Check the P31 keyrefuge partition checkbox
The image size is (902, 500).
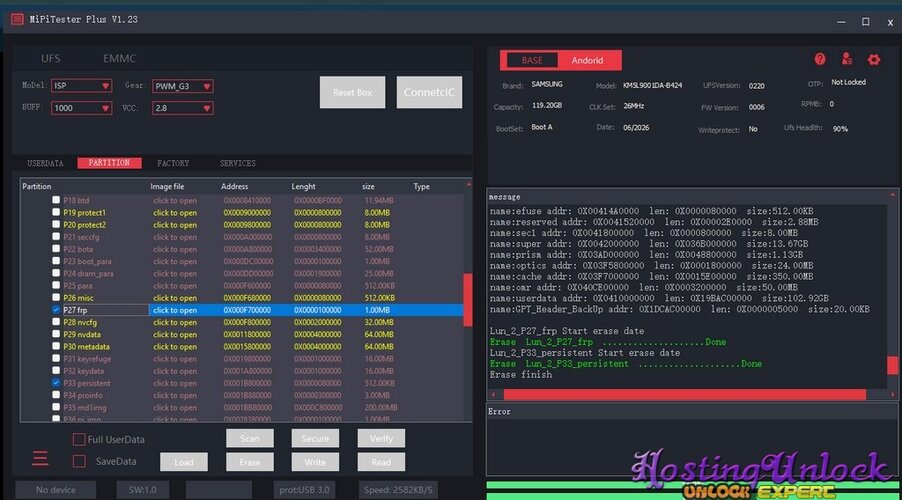[x=56, y=358]
